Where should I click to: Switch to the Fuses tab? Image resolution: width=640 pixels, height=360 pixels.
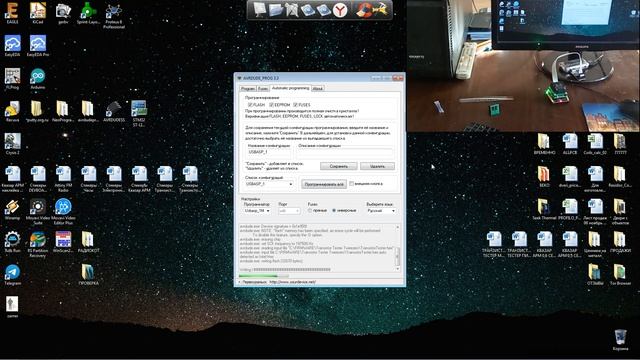pyautogui.click(x=263, y=89)
